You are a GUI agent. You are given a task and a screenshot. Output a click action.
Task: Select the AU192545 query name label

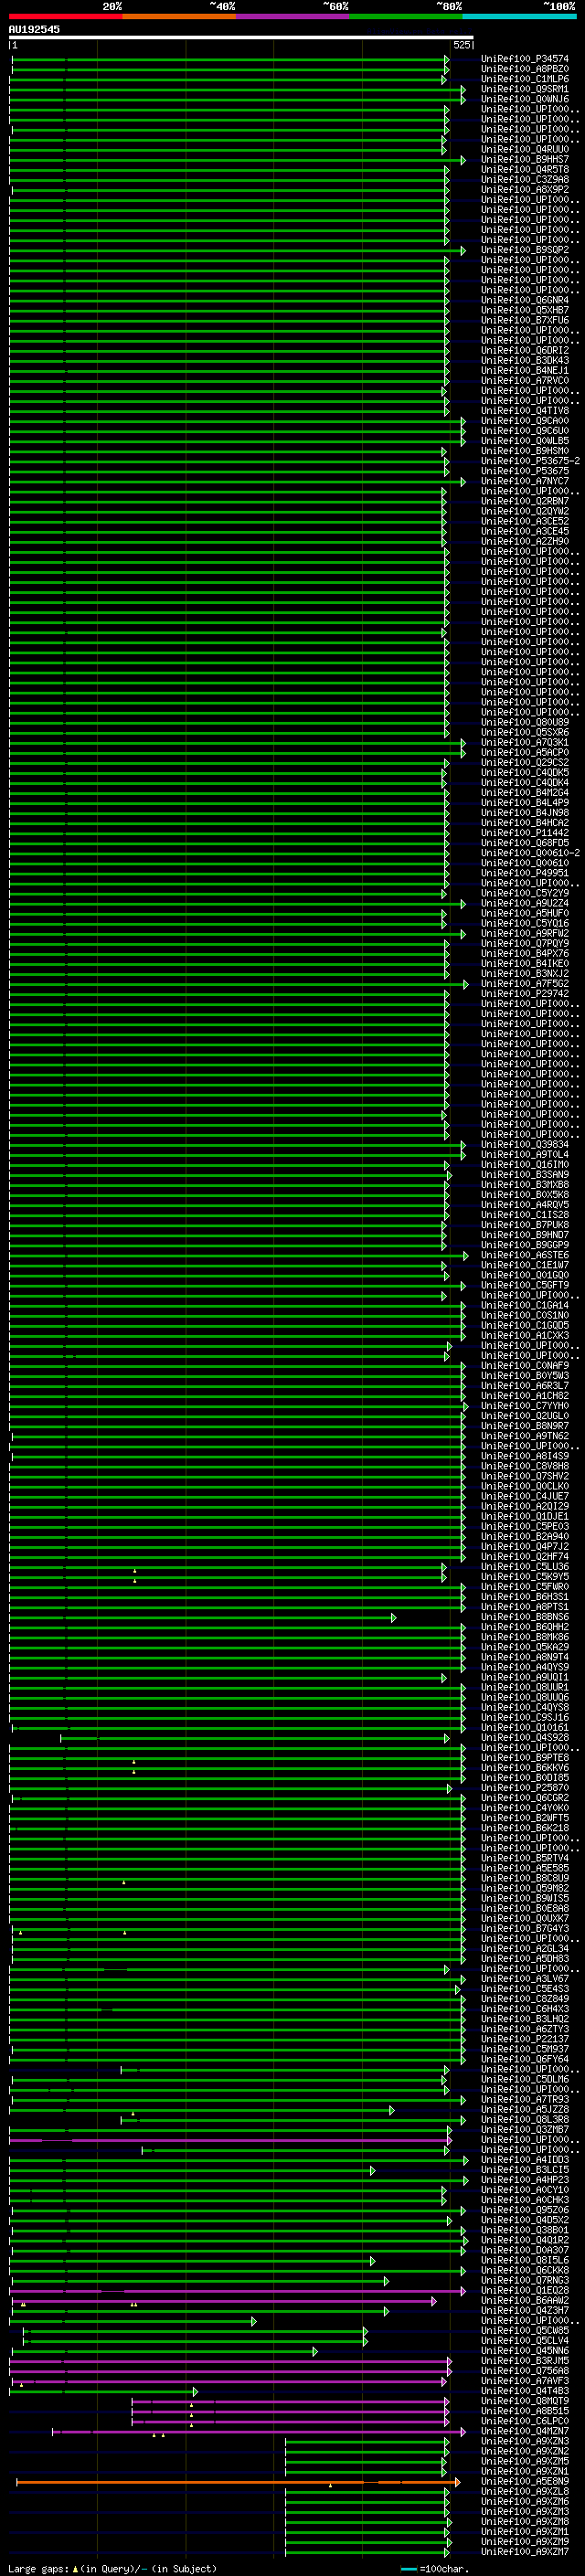click(x=34, y=29)
